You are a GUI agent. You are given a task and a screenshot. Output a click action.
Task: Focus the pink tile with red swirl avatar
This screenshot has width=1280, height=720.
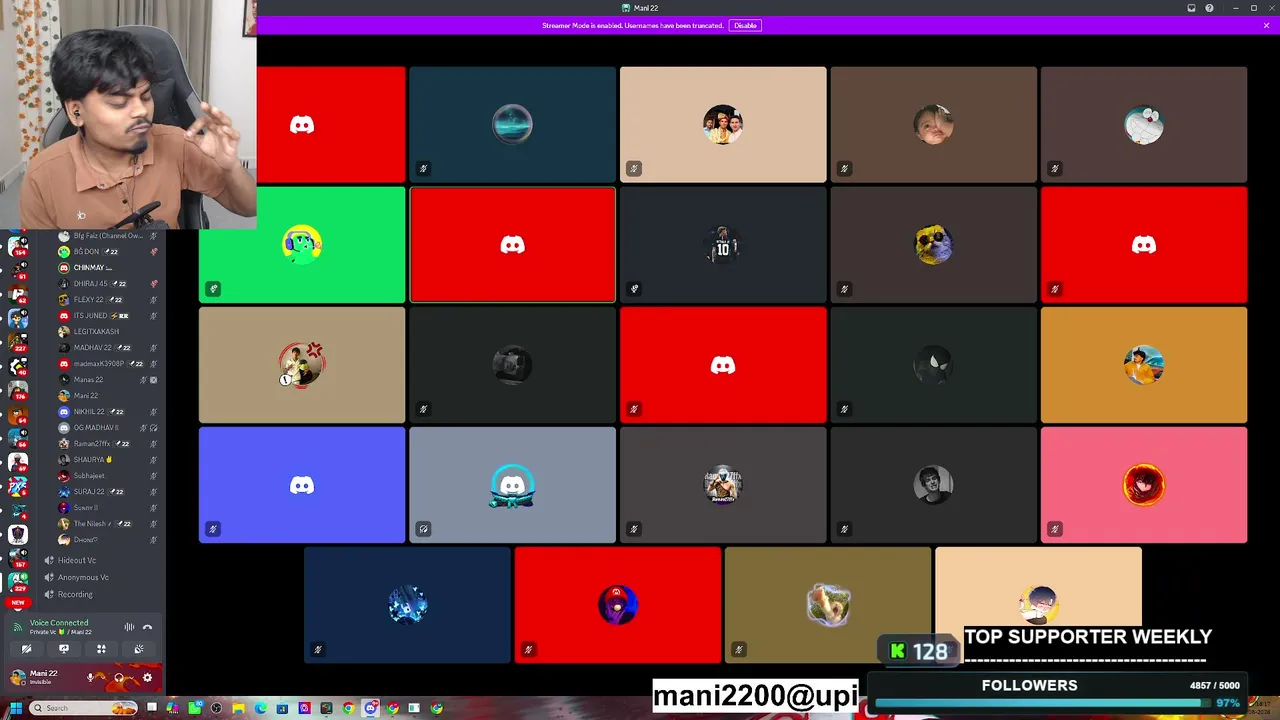pyautogui.click(x=1144, y=485)
